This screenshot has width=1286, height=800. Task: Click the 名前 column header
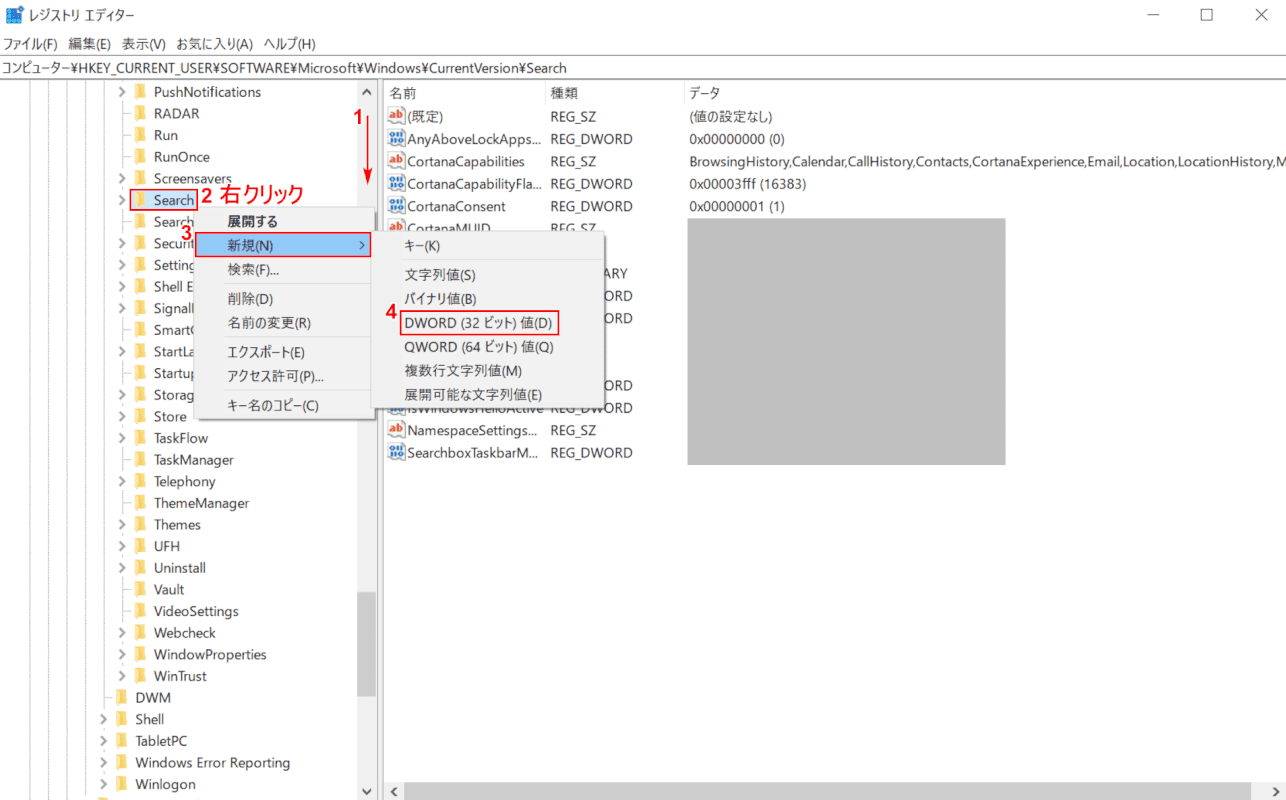(464, 93)
